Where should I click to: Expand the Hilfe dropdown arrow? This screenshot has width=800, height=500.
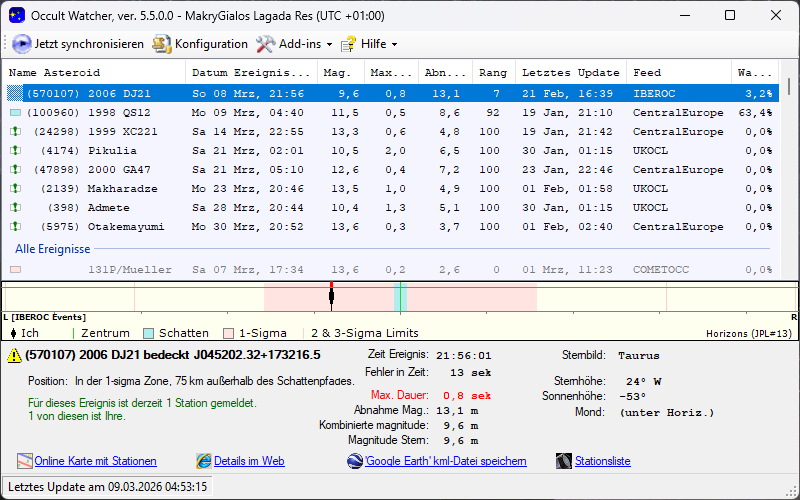pos(394,45)
